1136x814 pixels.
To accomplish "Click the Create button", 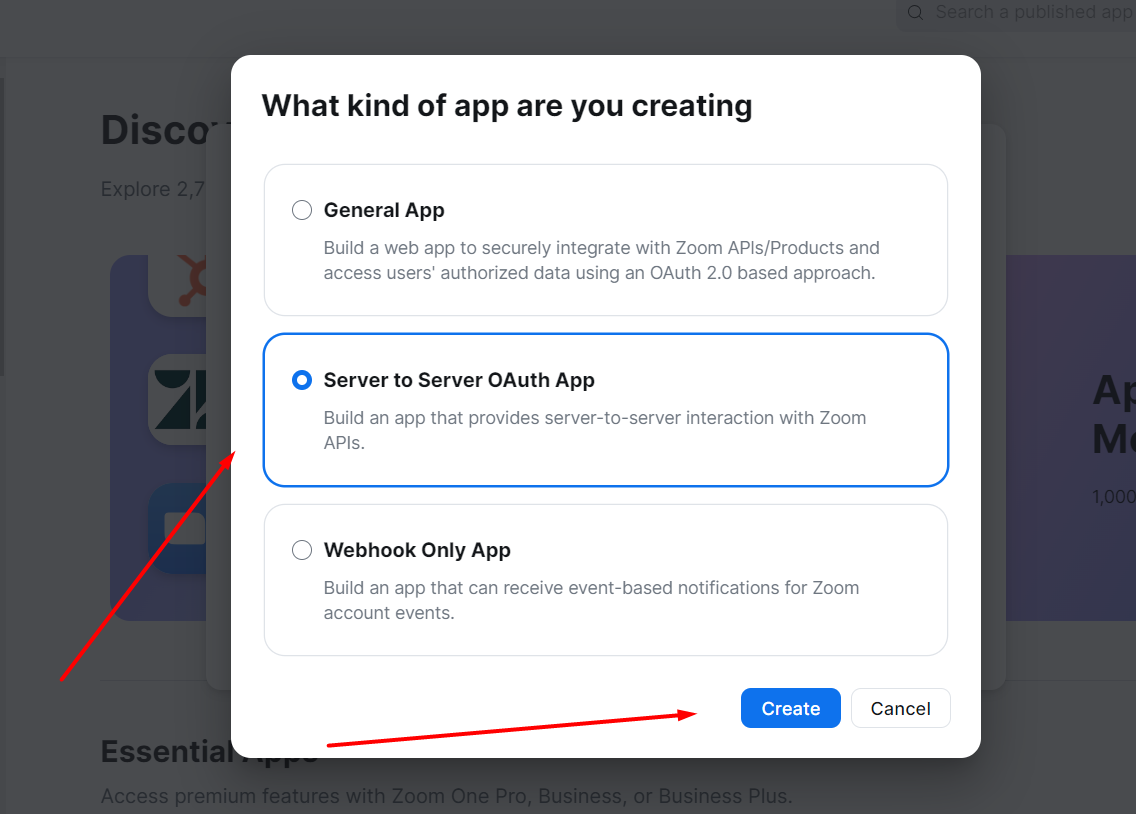I will [x=790, y=708].
